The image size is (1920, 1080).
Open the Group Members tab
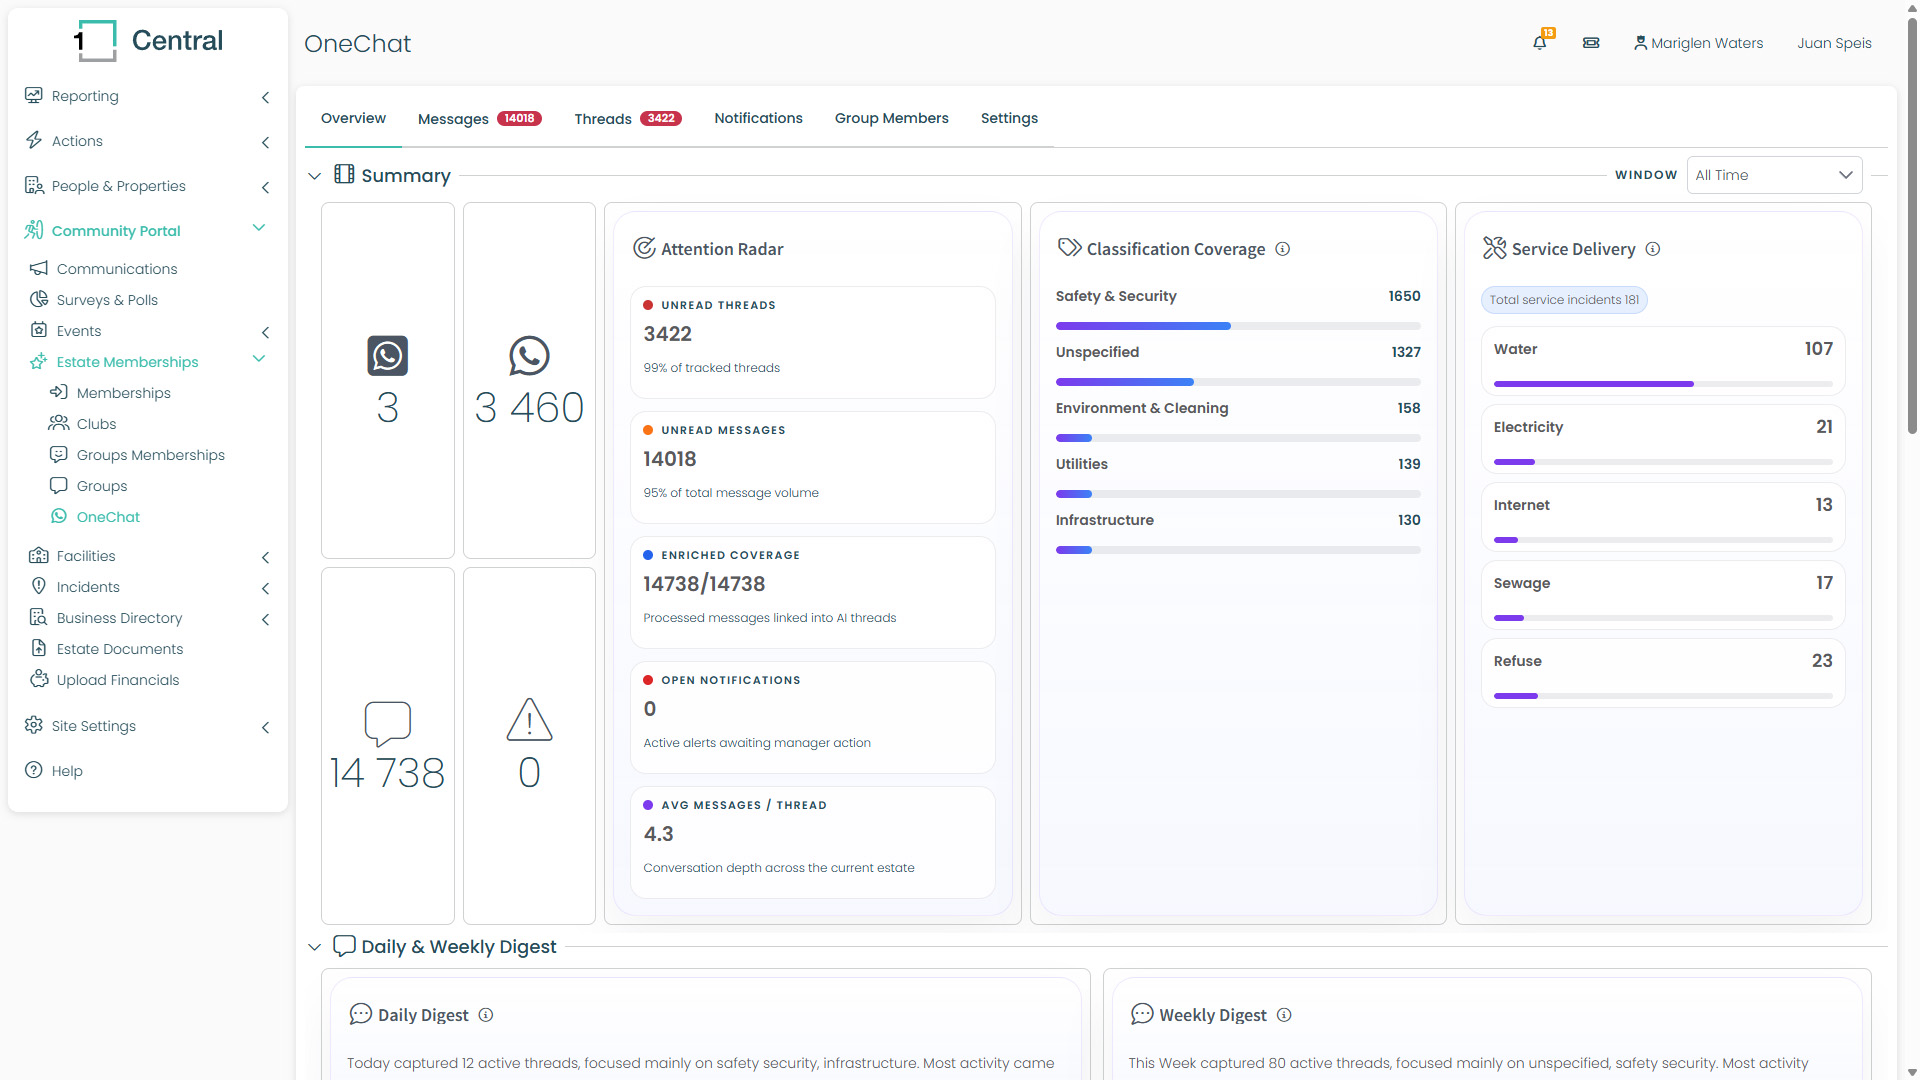click(891, 118)
